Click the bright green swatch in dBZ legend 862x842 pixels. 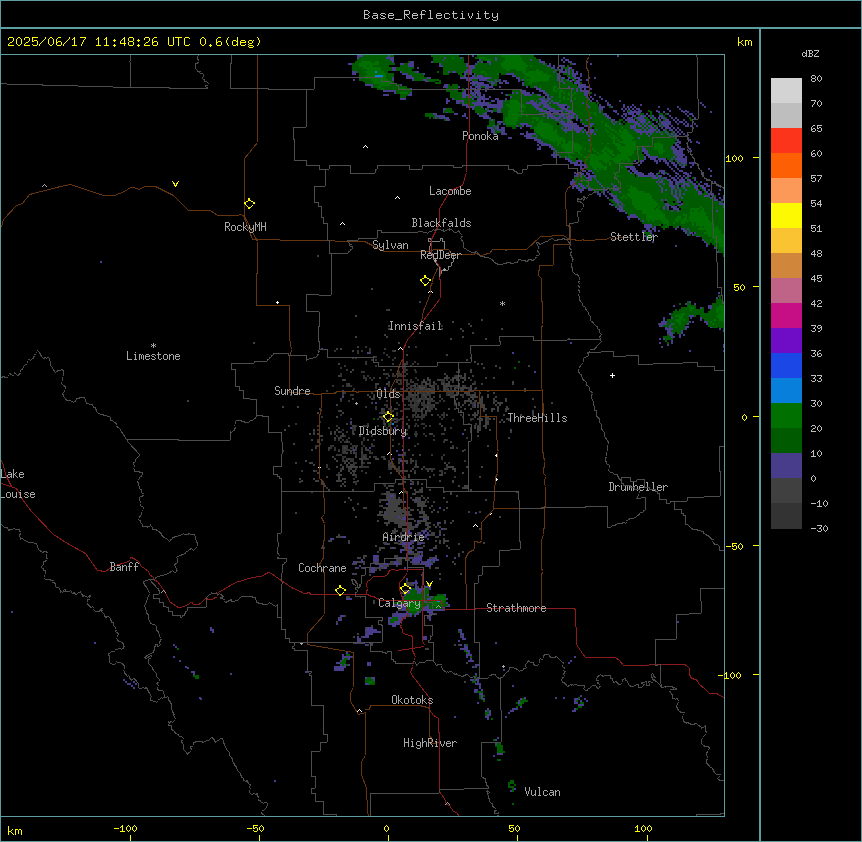pyautogui.click(x=786, y=416)
